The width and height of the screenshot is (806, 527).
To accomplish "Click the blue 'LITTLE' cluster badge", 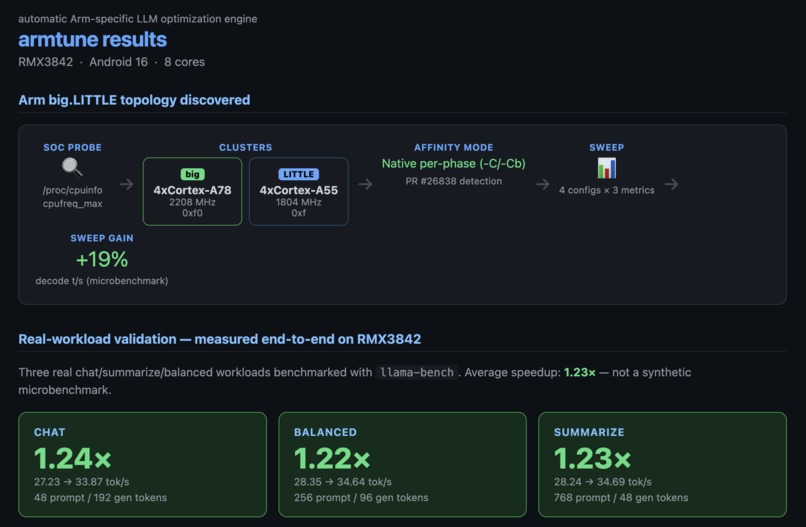I will pyautogui.click(x=299, y=174).
